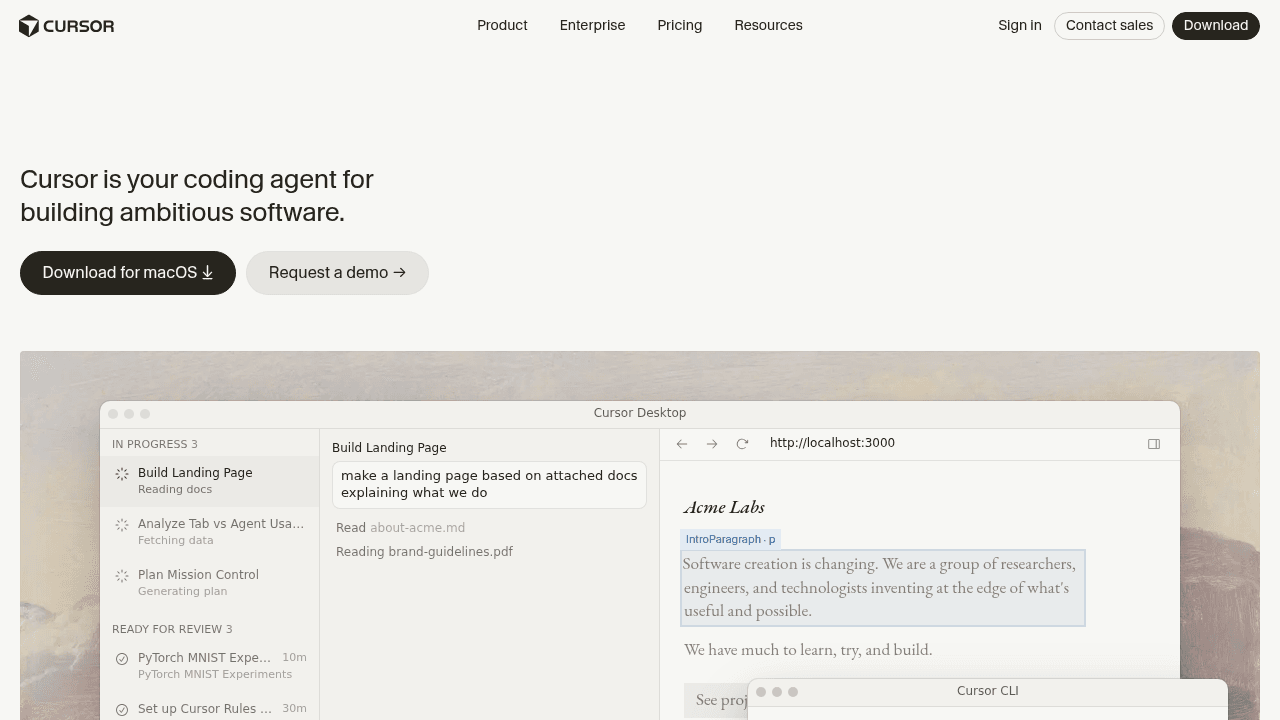Click the Cursor logo in header

[x=67, y=26]
